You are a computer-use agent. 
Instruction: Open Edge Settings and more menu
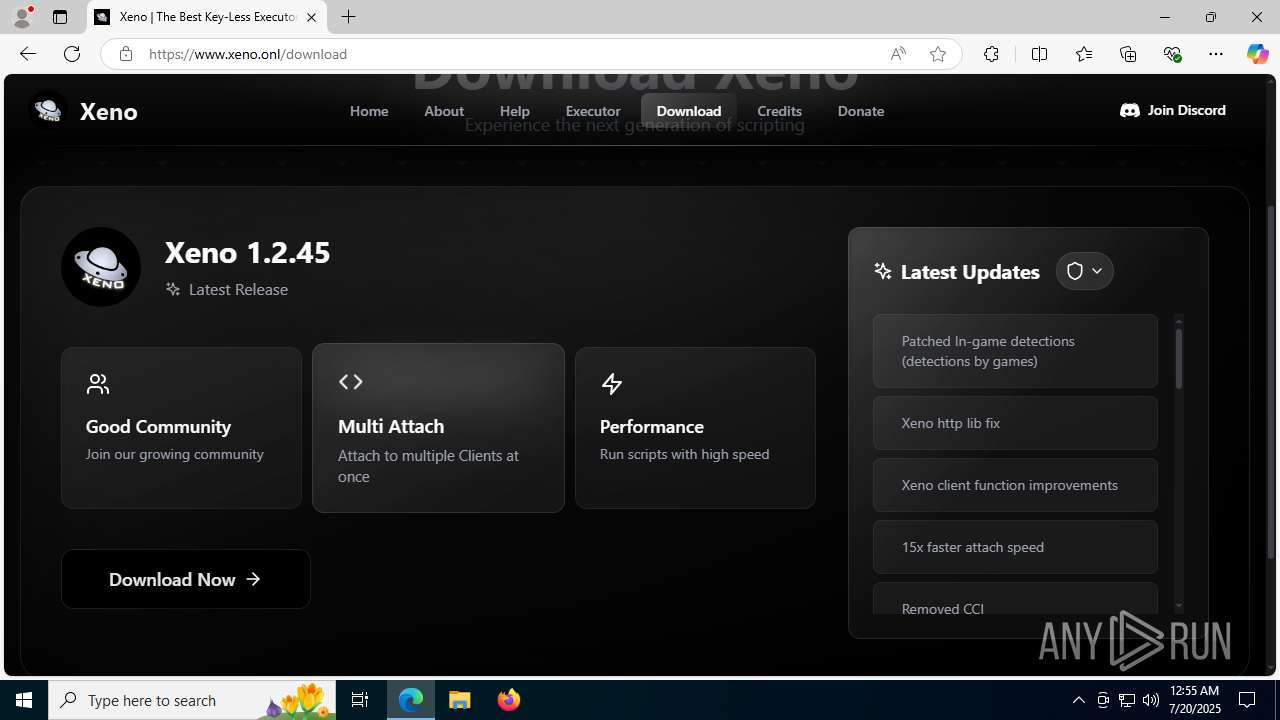[x=1216, y=54]
